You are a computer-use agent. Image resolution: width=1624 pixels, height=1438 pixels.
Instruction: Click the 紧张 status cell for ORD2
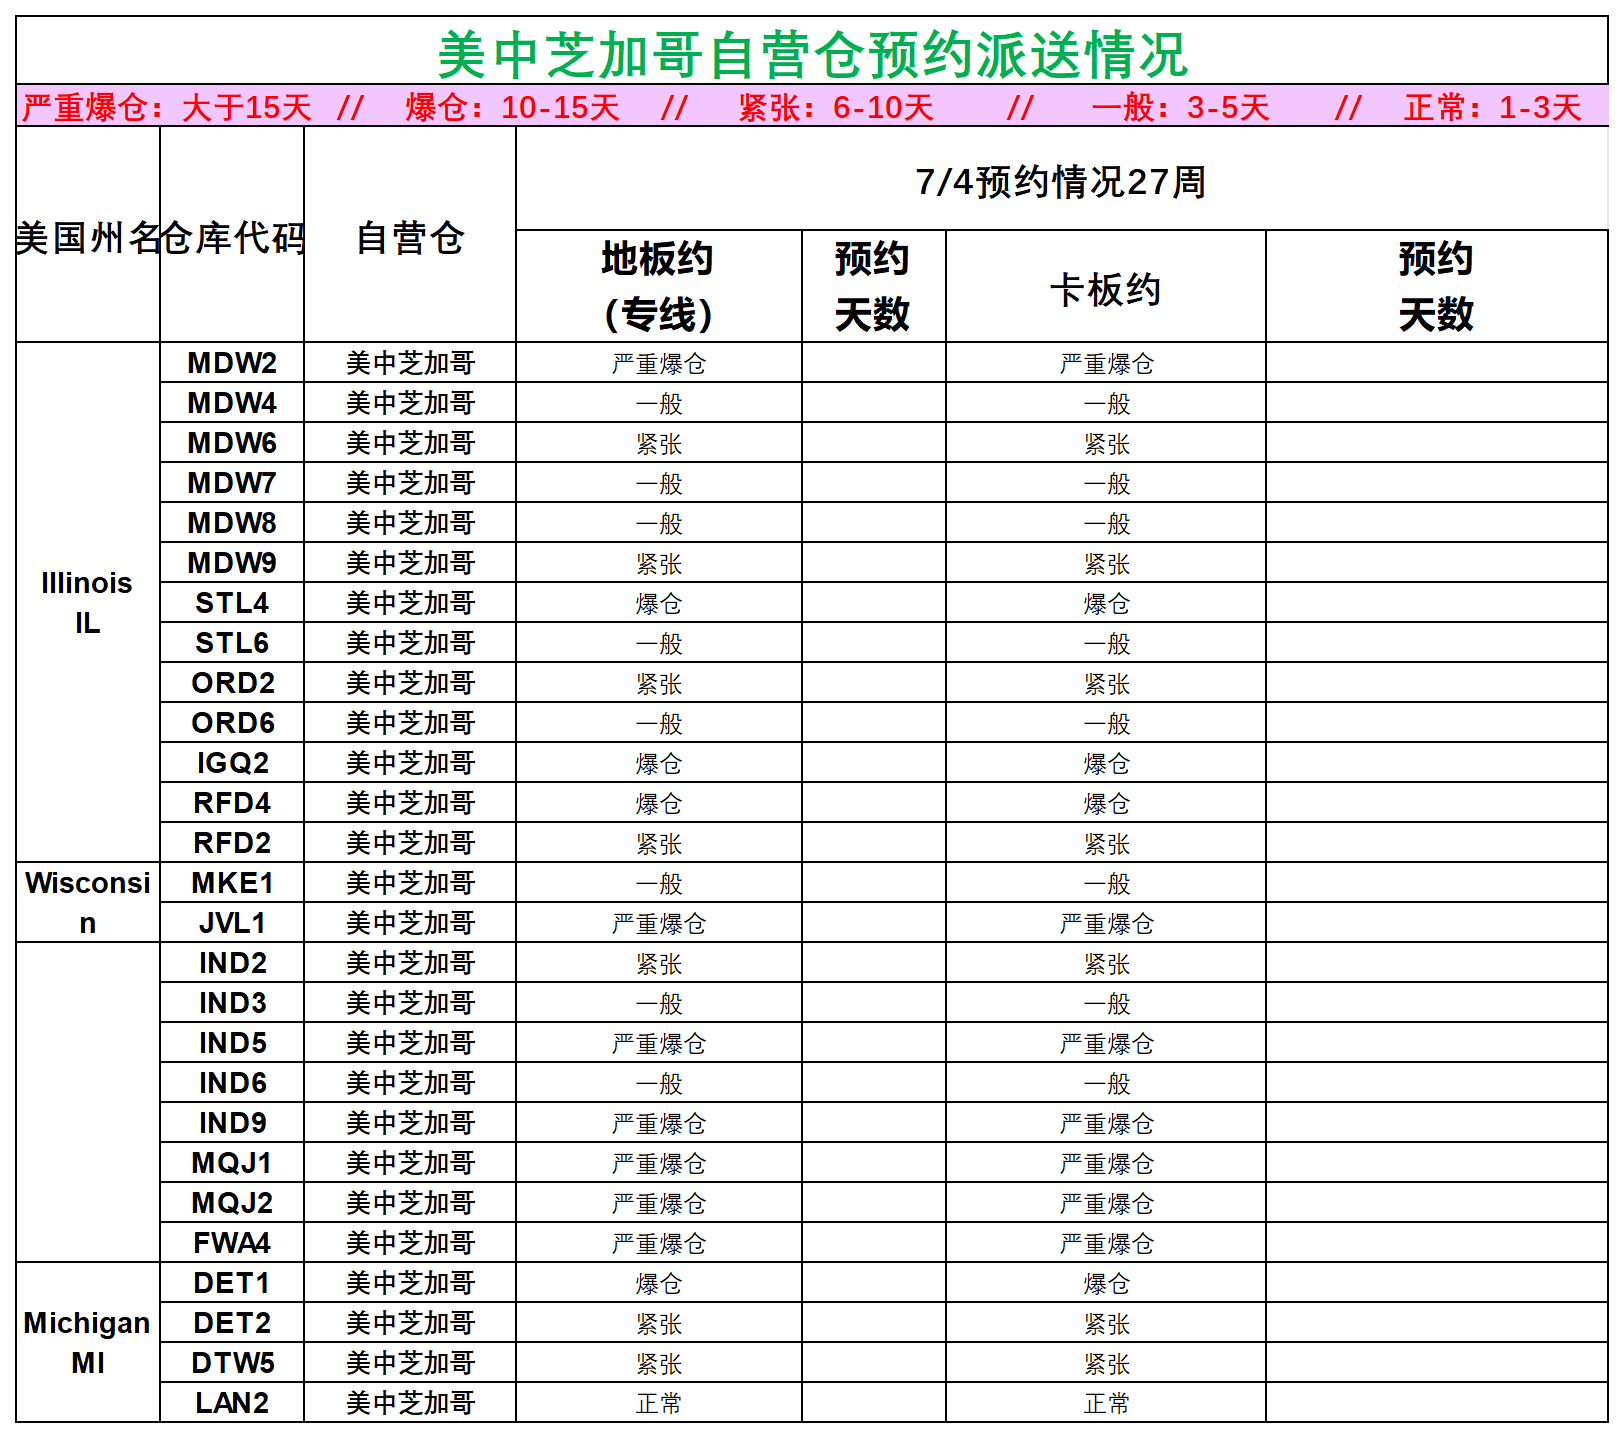(660, 682)
